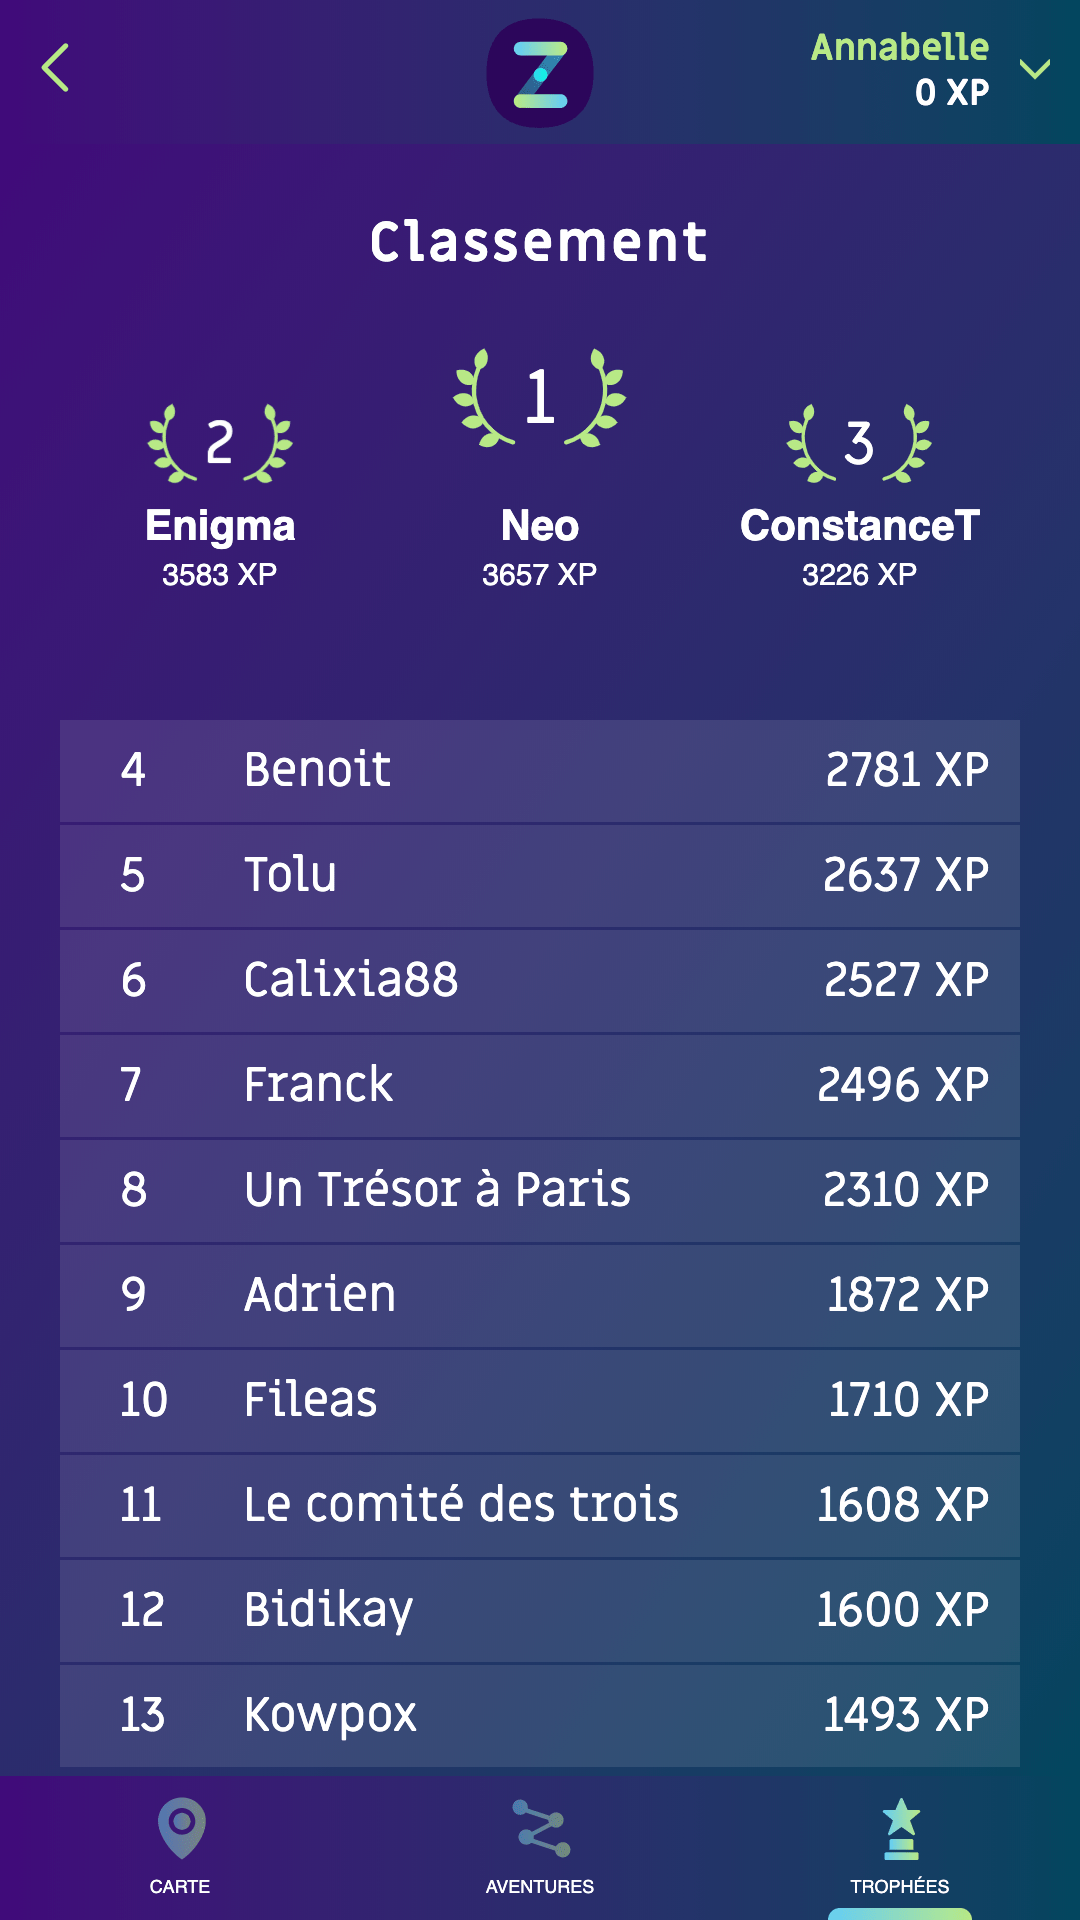Open the Carte map pin icon
Viewport: 1080px width, 1920px height.
coord(181,1828)
